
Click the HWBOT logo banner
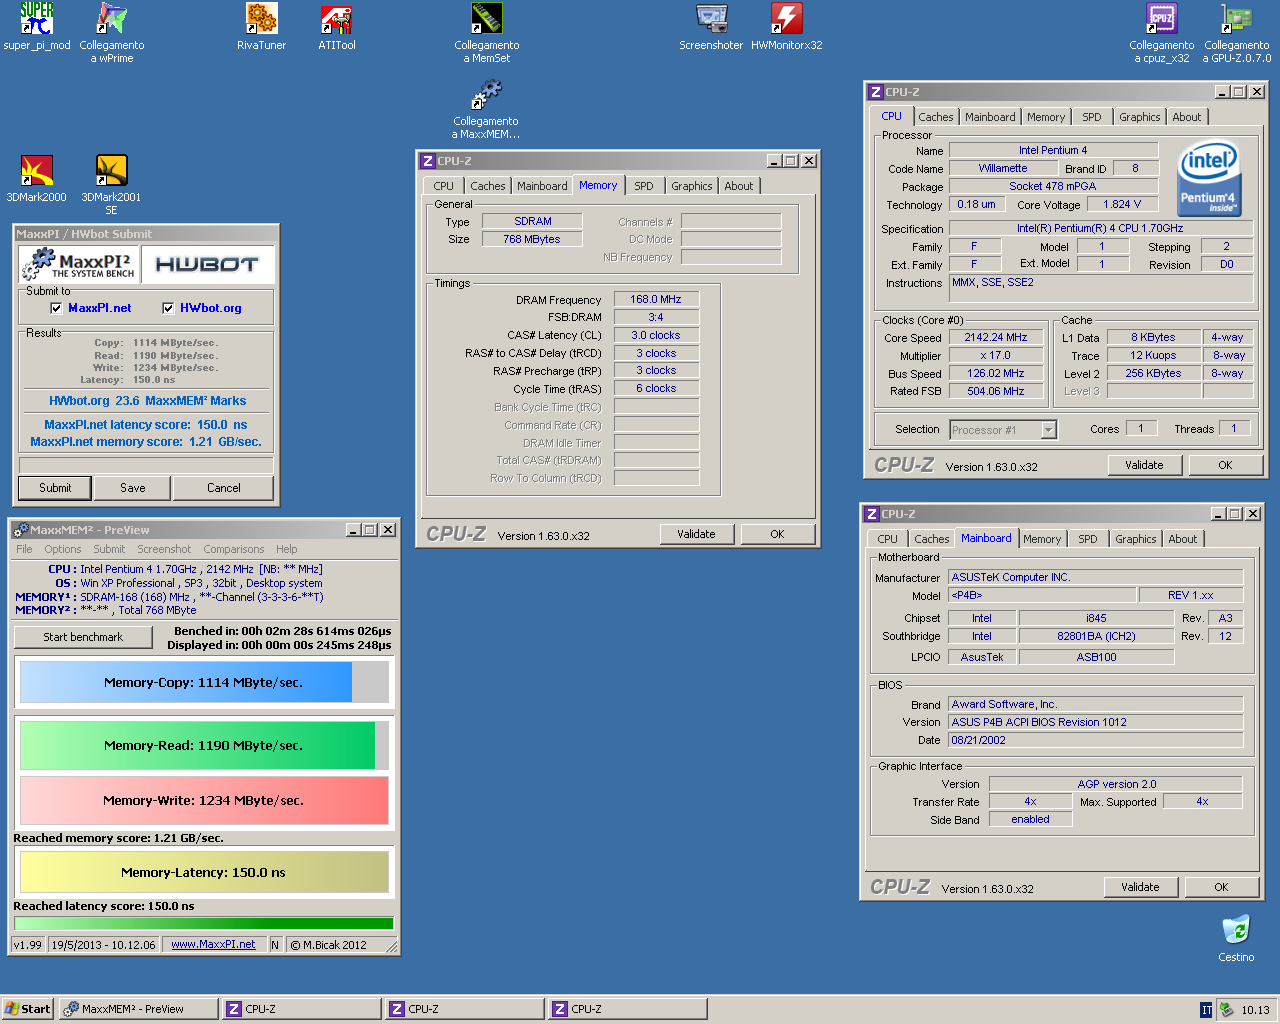click(x=207, y=265)
